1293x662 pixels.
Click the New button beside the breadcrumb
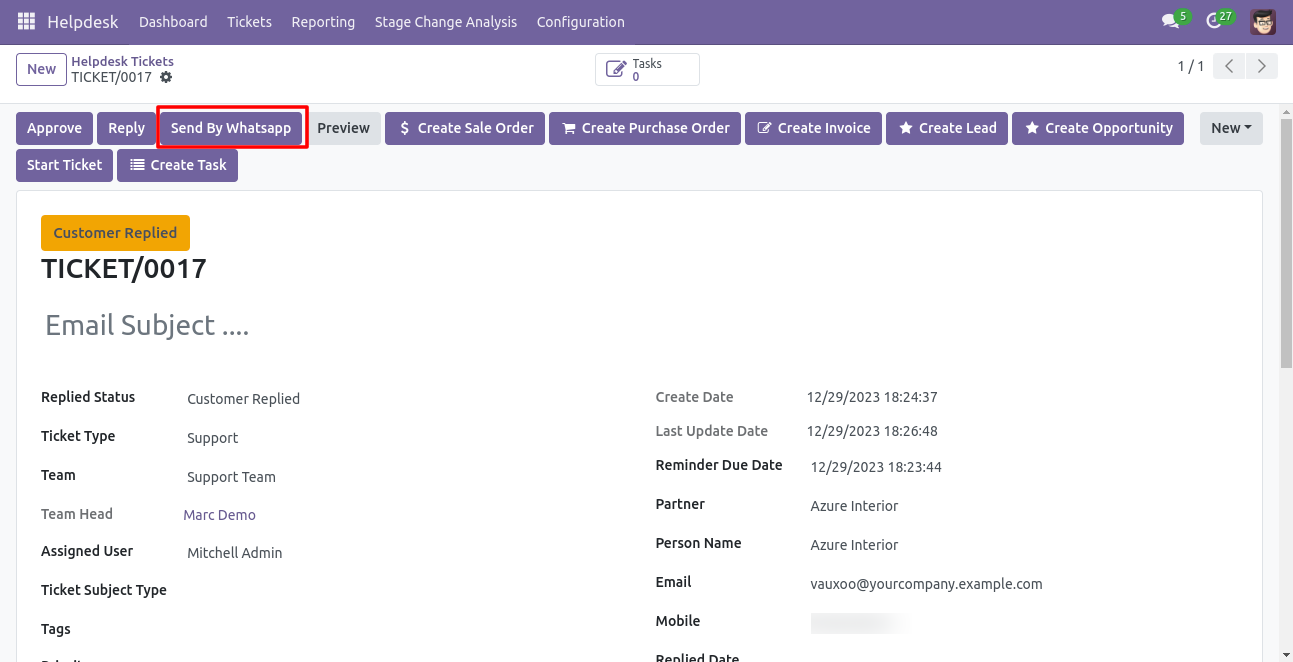point(41,69)
